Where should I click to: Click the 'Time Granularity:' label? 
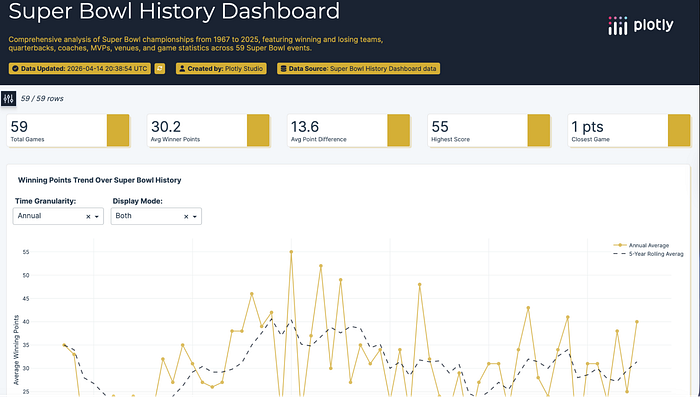click(x=46, y=201)
